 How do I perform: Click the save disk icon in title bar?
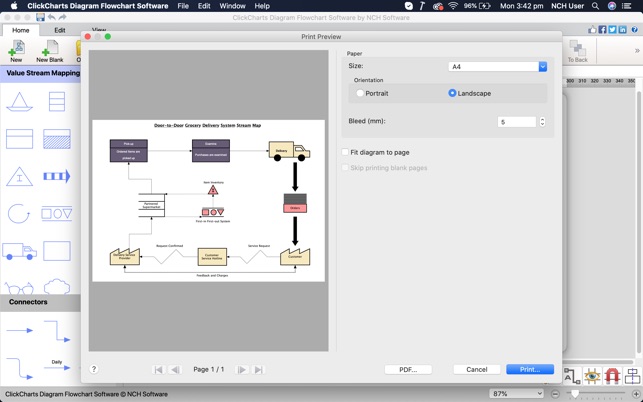[x=40, y=17]
